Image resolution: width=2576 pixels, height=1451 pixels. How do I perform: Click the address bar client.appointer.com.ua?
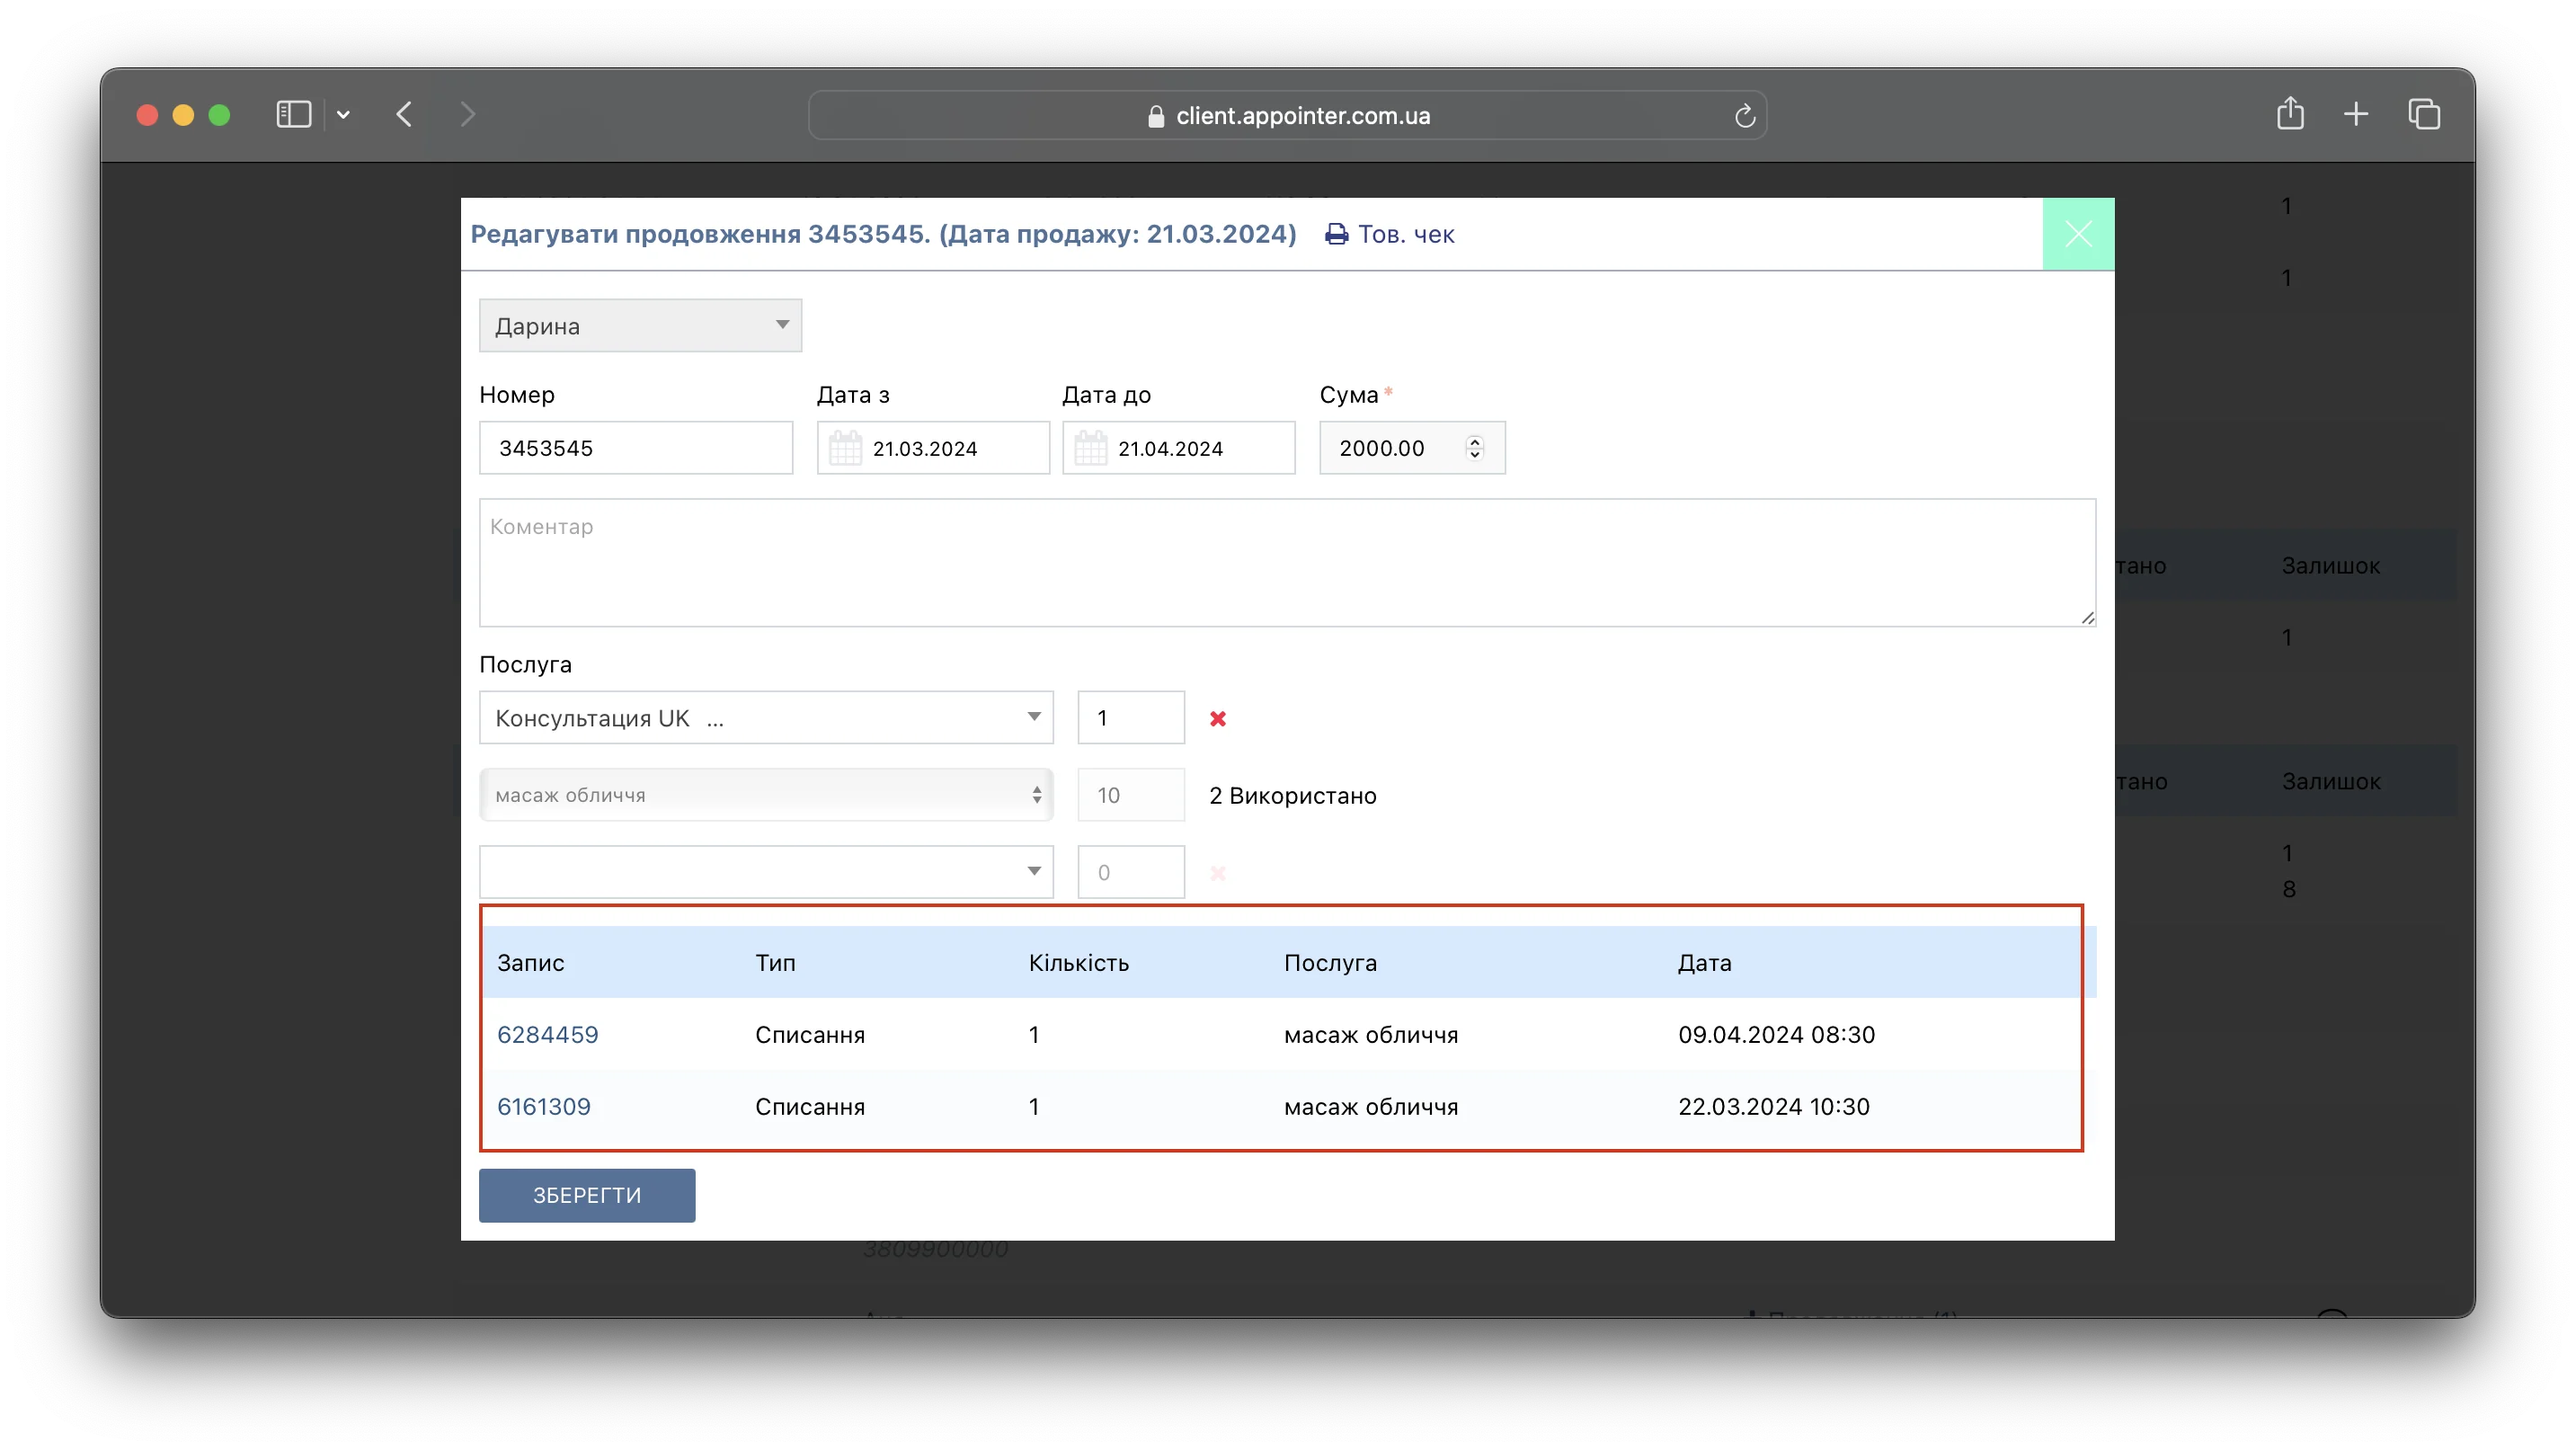click(x=1287, y=116)
